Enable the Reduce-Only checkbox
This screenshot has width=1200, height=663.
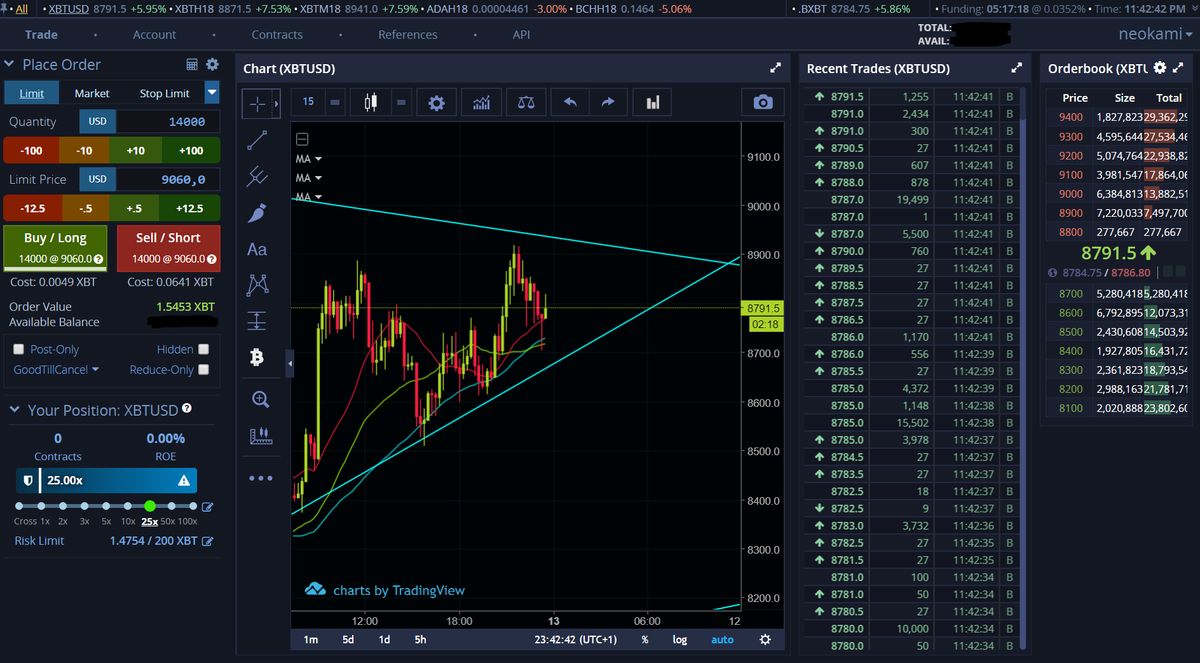(204, 369)
